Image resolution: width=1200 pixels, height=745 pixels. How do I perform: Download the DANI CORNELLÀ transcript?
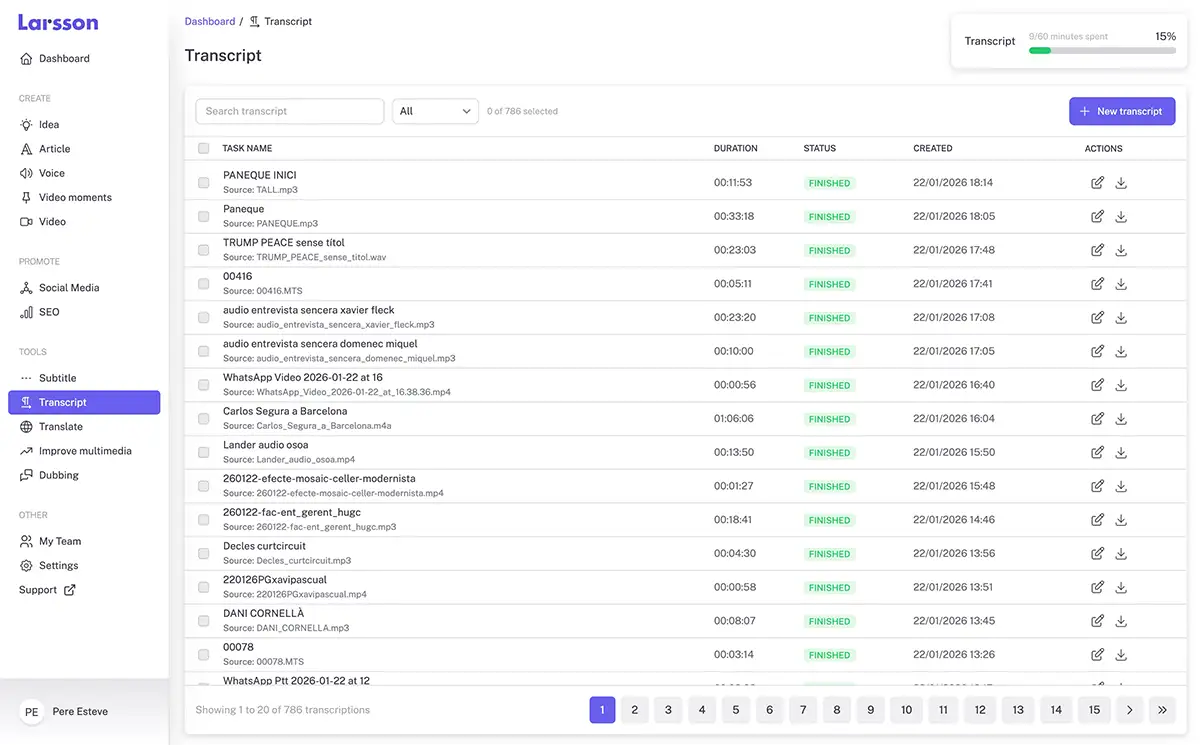tap(1121, 621)
